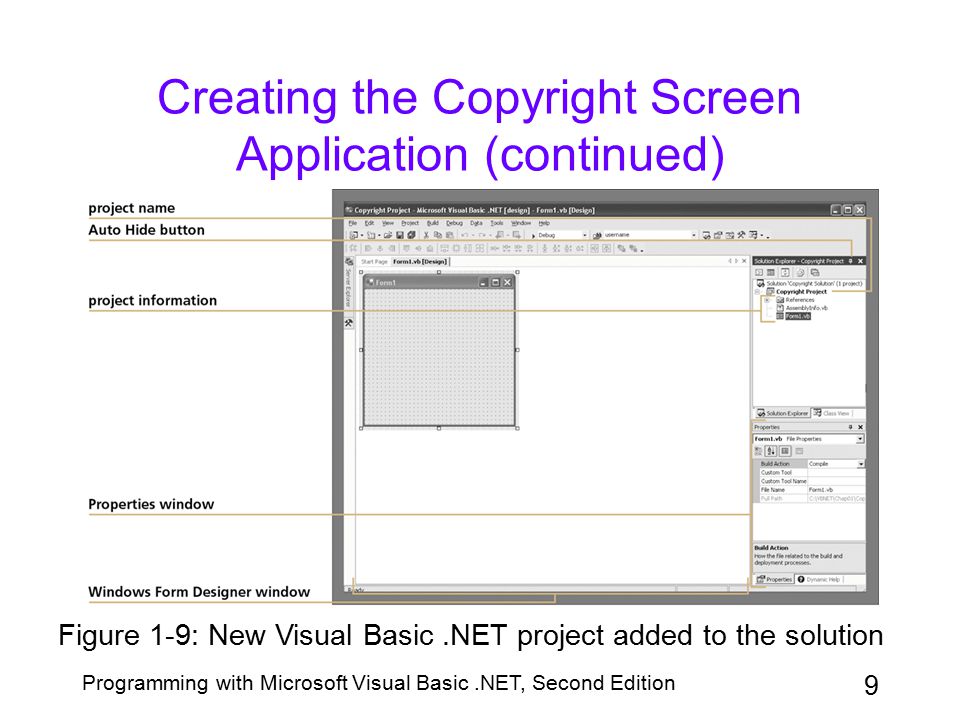
Task: Open the Debug configuration dropdown
Action: (585, 235)
